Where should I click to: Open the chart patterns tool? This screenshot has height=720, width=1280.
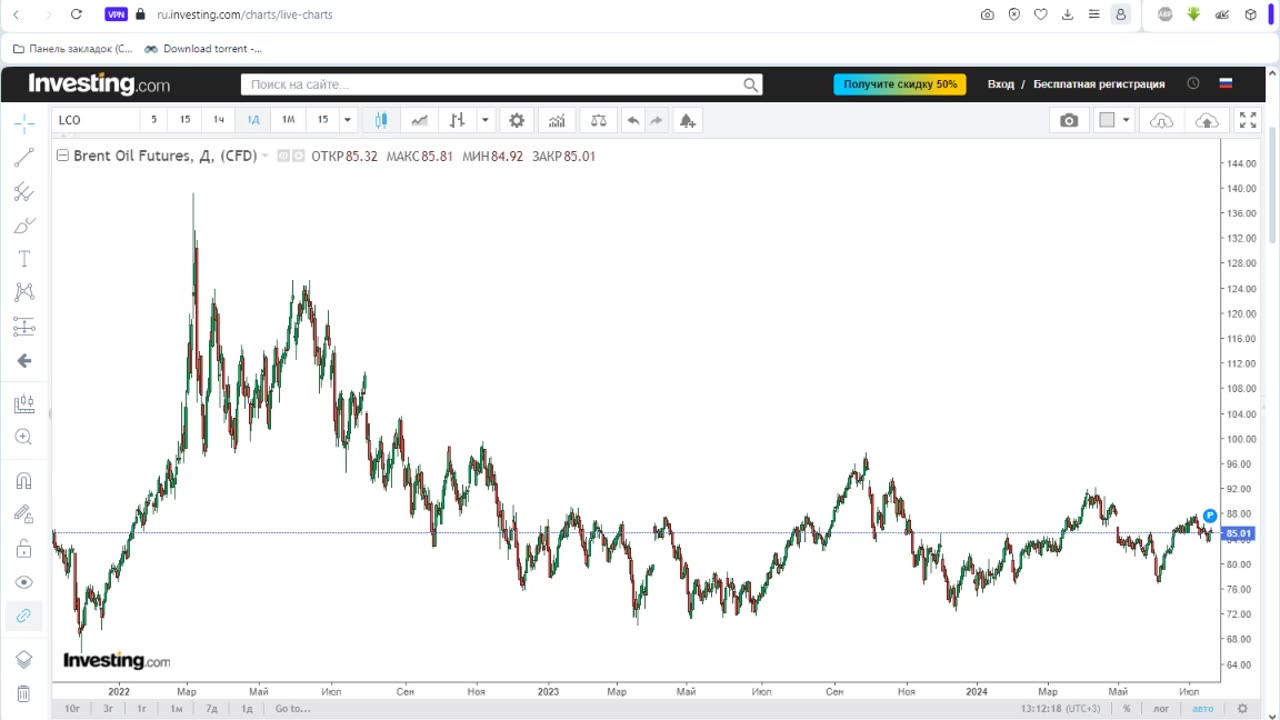pos(24,292)
